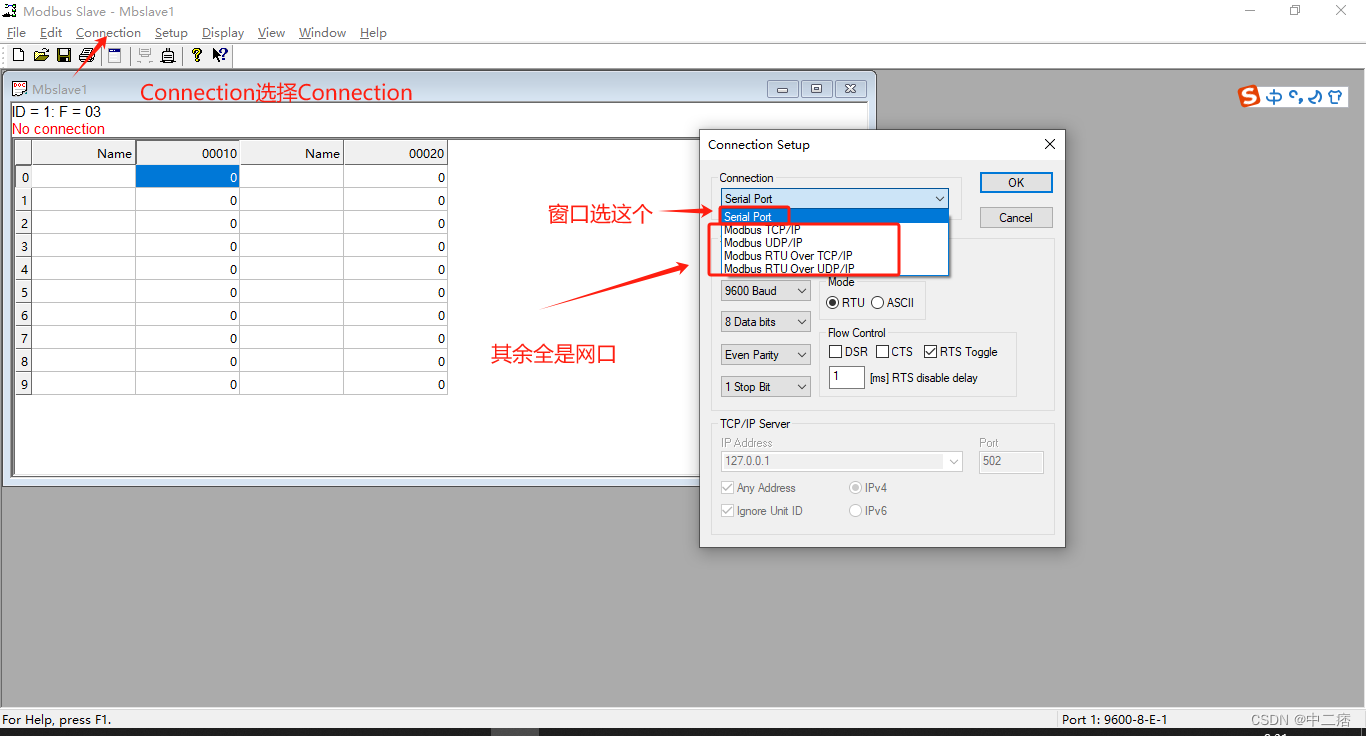Image resolution: width=1366 pixels, height=736 pixels.
Task: Click row header 5 in Mbslave1 table
Action: (24, 292)
